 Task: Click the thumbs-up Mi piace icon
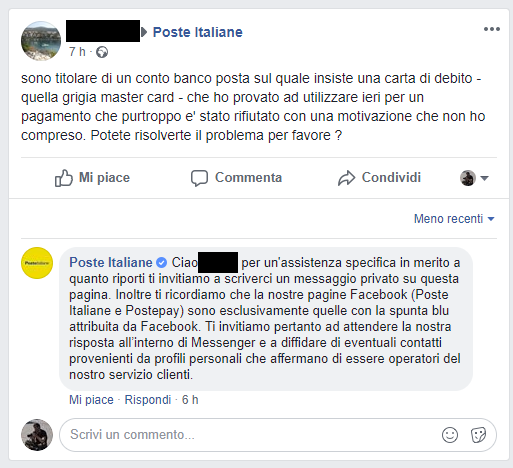[63, 178]
